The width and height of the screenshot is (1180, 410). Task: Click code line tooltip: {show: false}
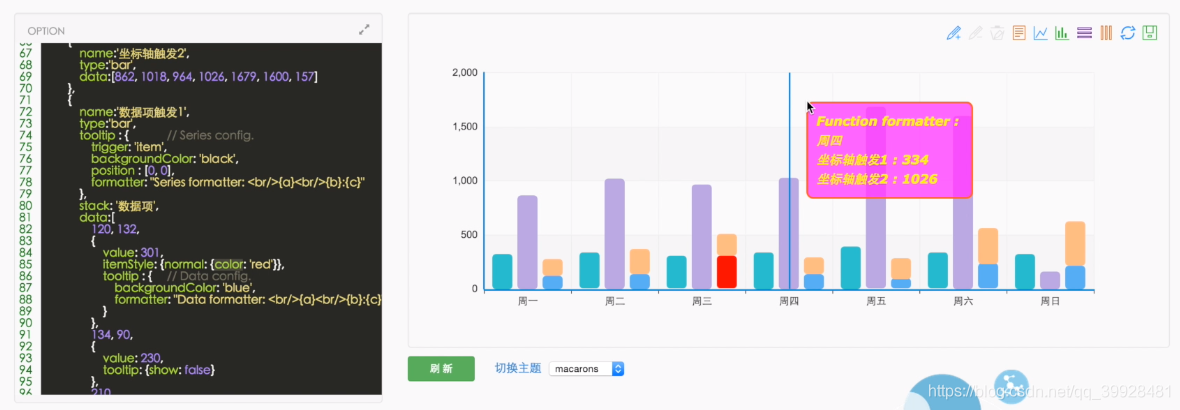click(160, 369)
